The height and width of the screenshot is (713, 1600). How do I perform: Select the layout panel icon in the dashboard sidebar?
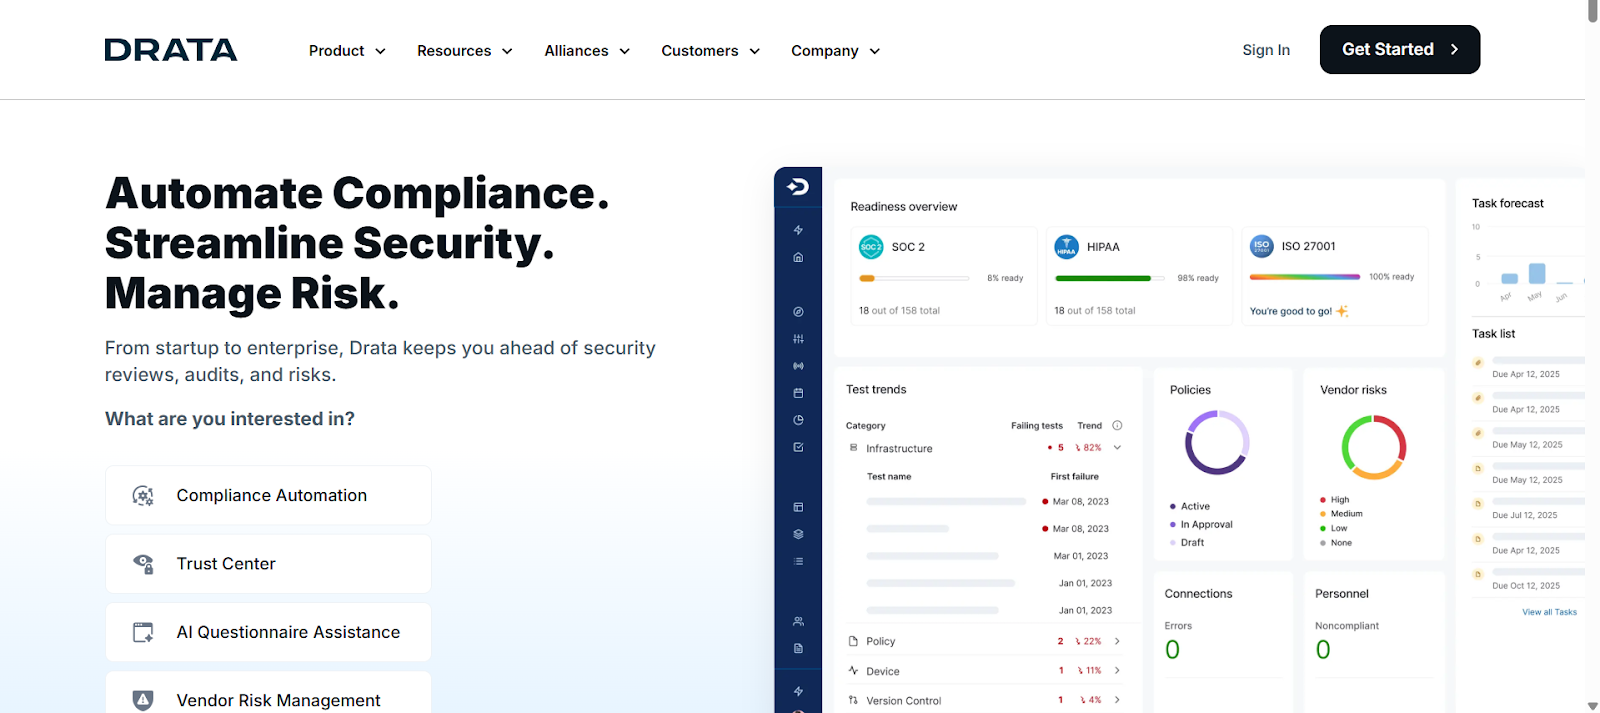coord(798,507)
